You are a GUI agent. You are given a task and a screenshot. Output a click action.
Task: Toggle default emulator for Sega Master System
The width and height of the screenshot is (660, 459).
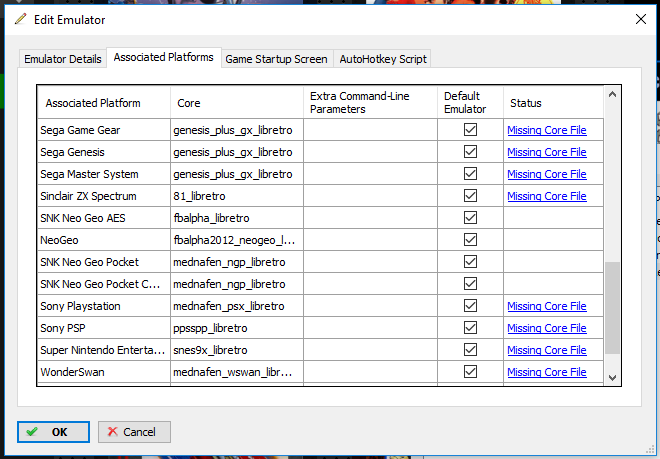(x=470, y=173)
